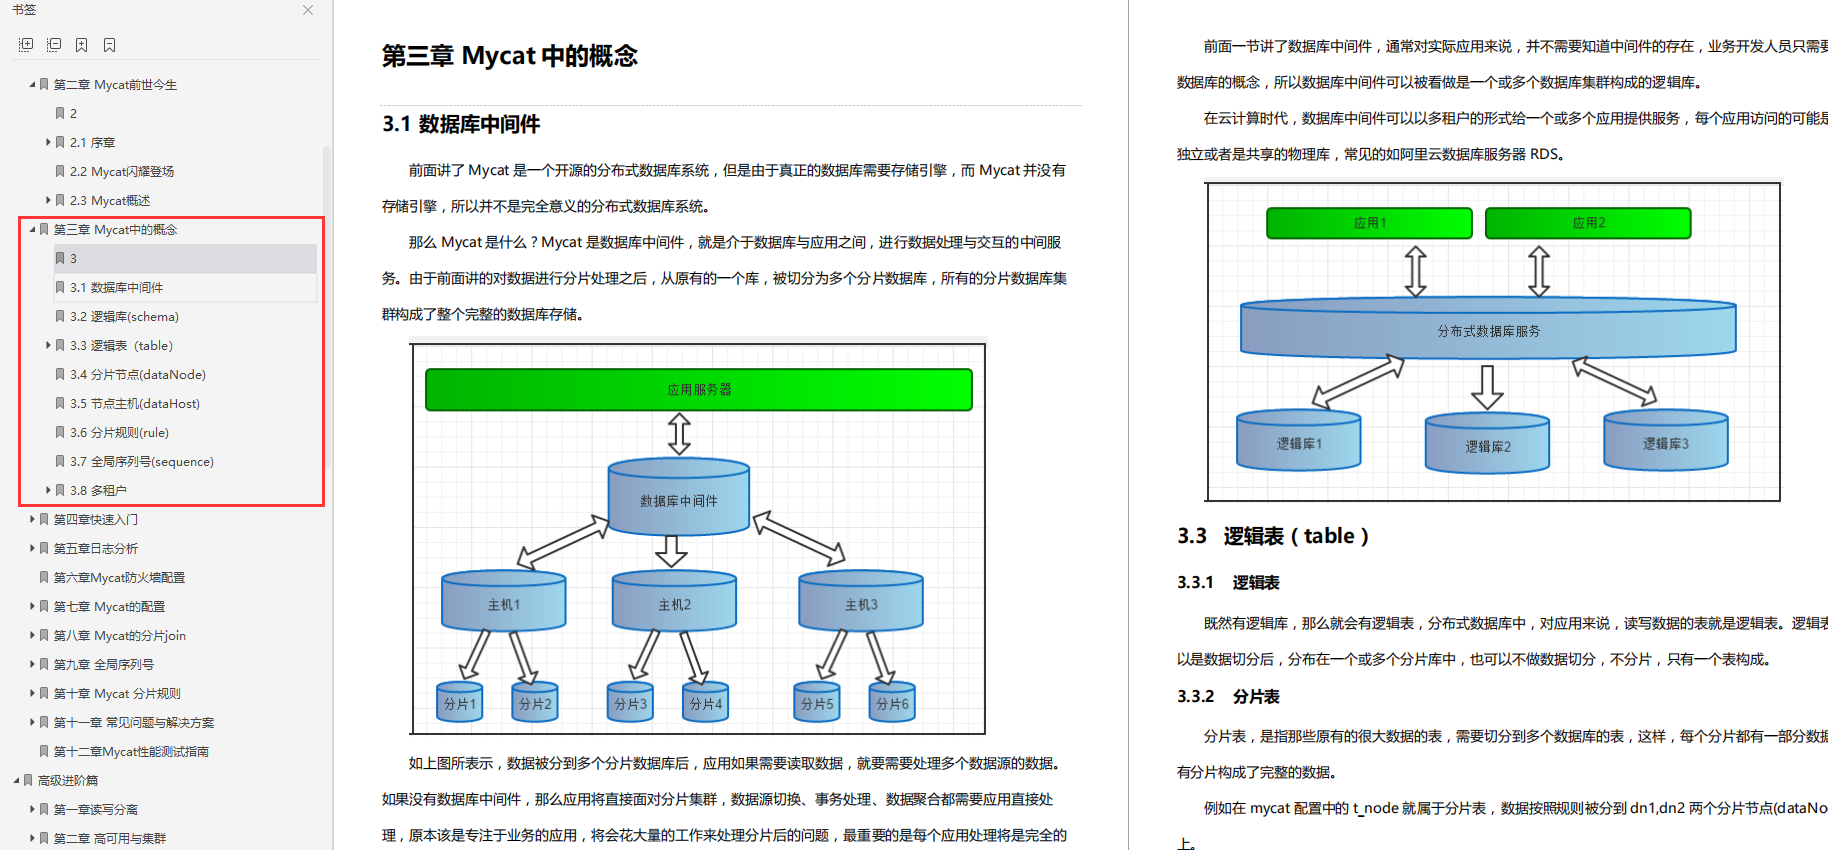Click the 分片6 shard in diagram
This screenshot has height=850, width=1828.
(x=892, y=702)
